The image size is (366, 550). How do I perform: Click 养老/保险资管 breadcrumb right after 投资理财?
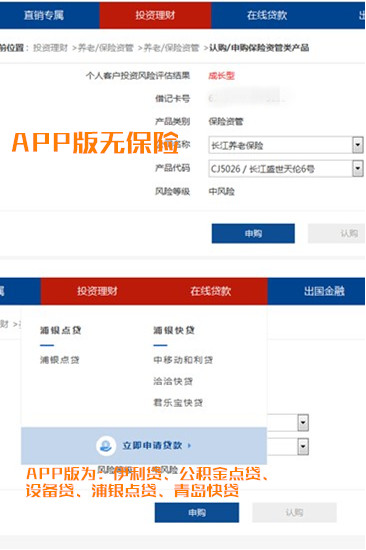[x=106, y=48]
